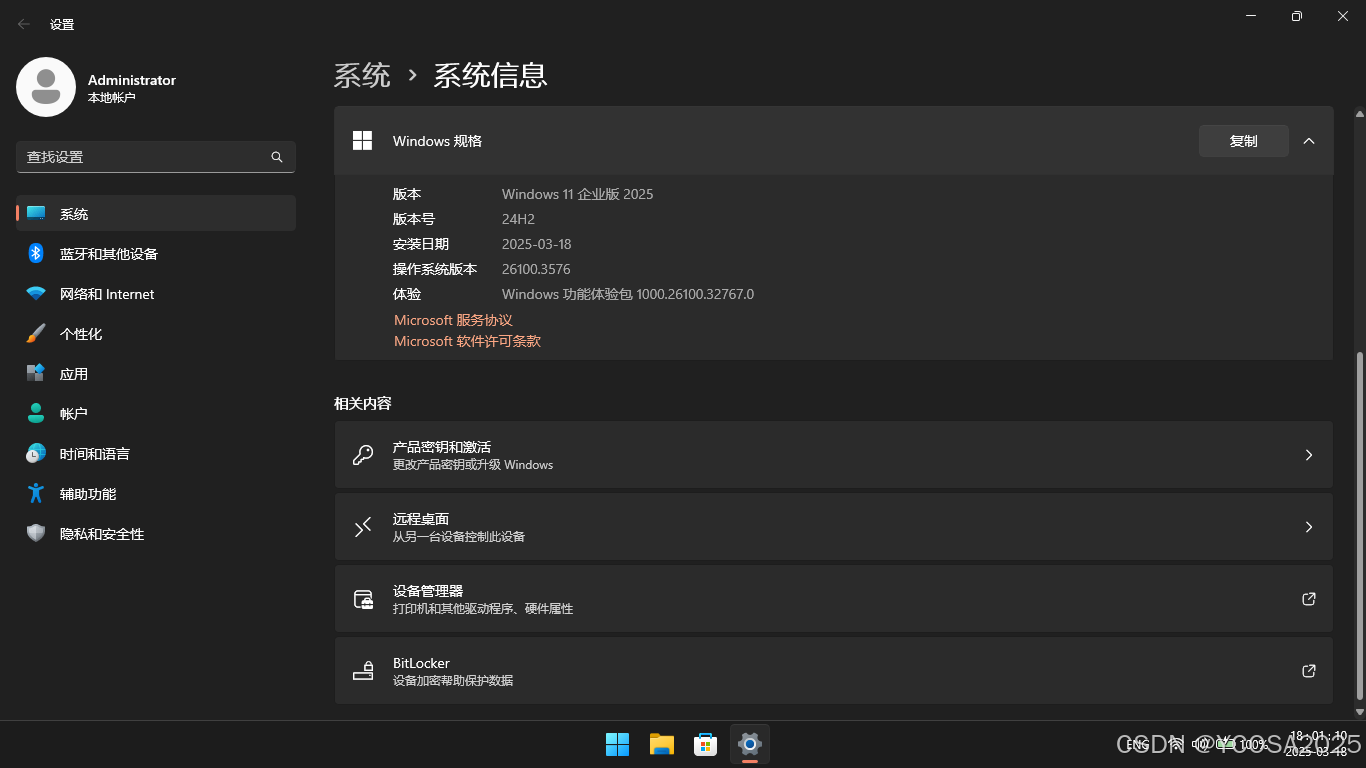Open 网络和 Internet settings

point(156,294)
